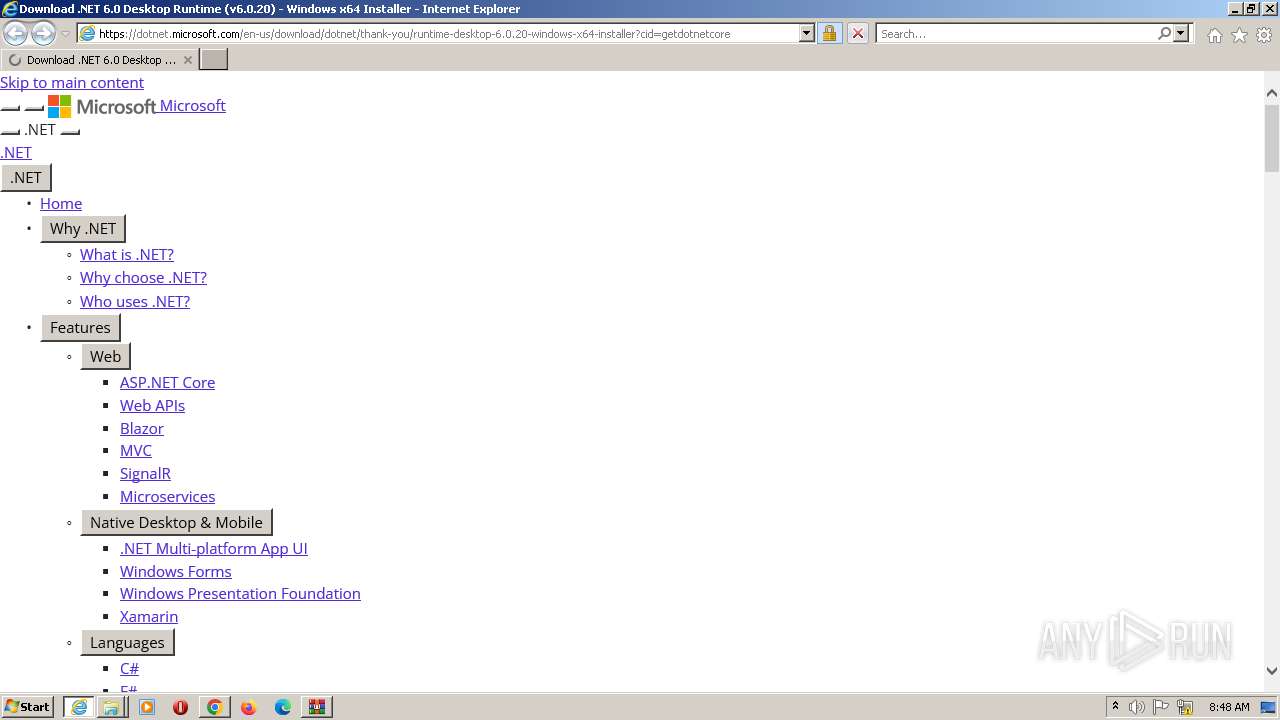Image resolution: width=1280 pixels, height=720 pixels.
Task: Click the network tray icon
Action: 1185,707
